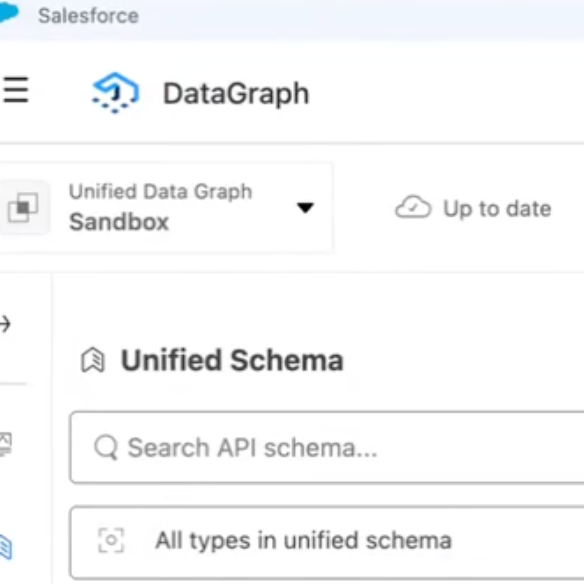Open the monitor icon in left sidebar
The height and width of the screenshot is (584, 584).
click(6, 444)
